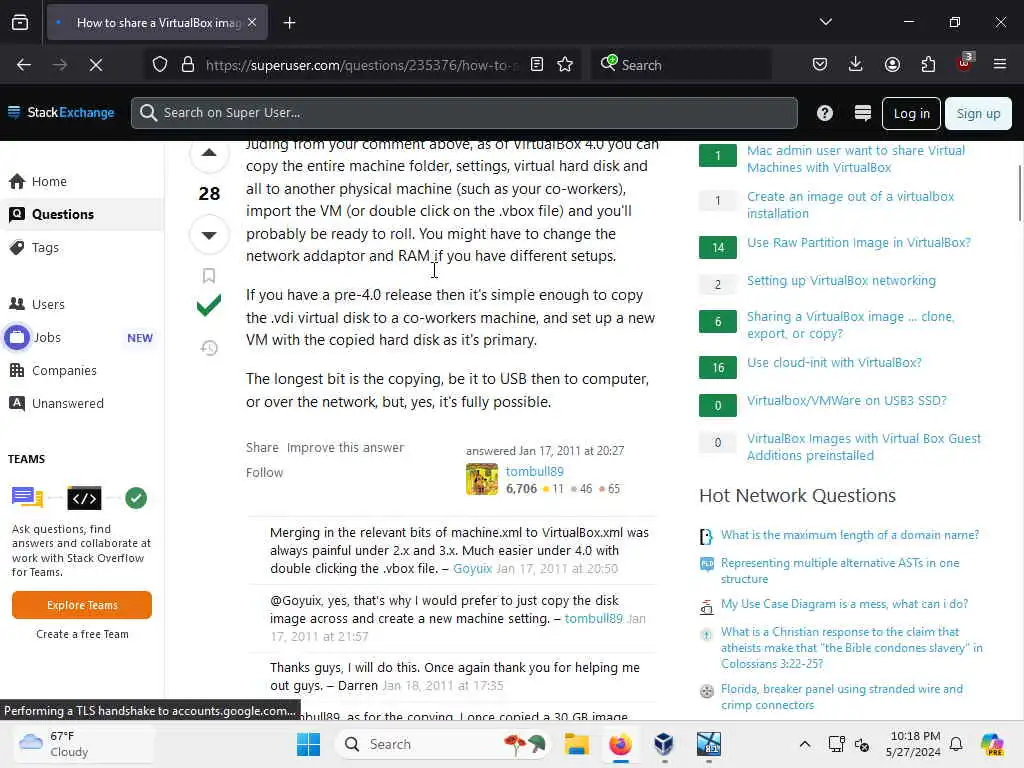
Task: Open Windows Start menu
Action: [308, 744]
